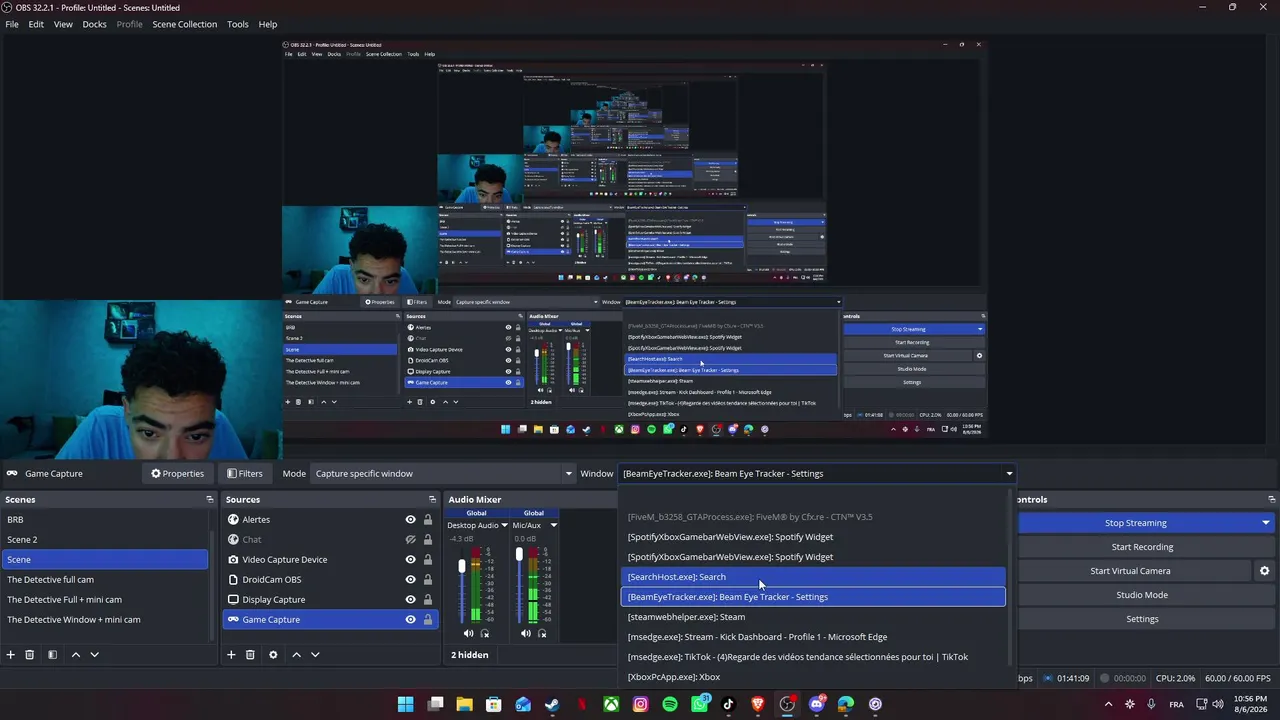
Task: Start the Virtual Camera
Action: click(x=1130, y=571)
